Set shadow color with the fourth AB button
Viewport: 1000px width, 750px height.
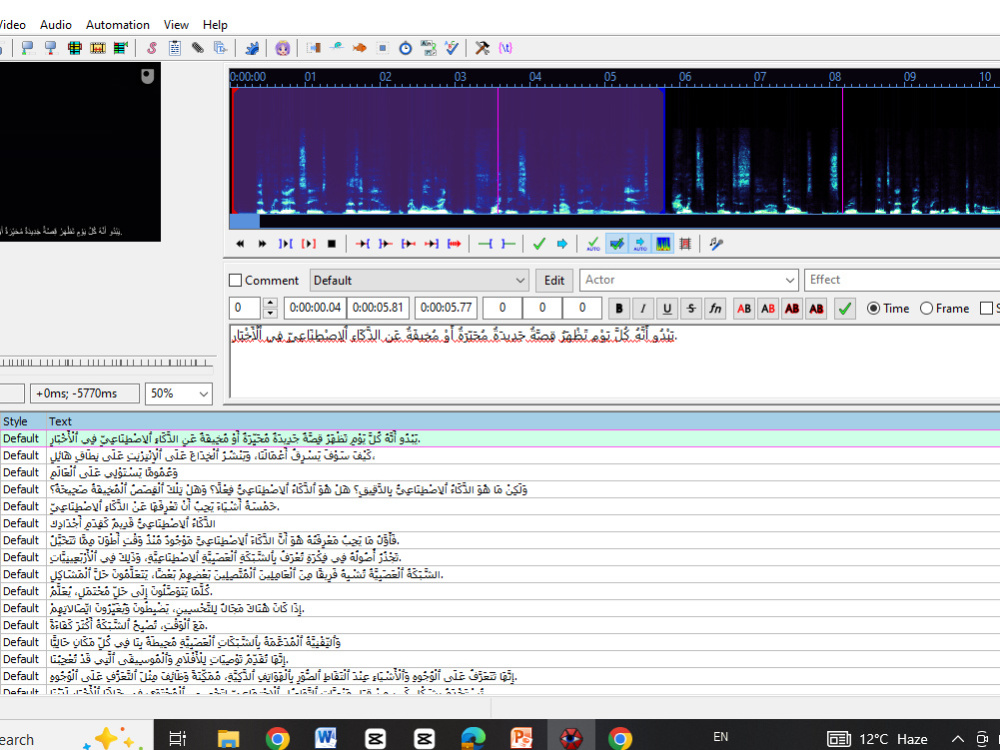click(x=816, y=309)
